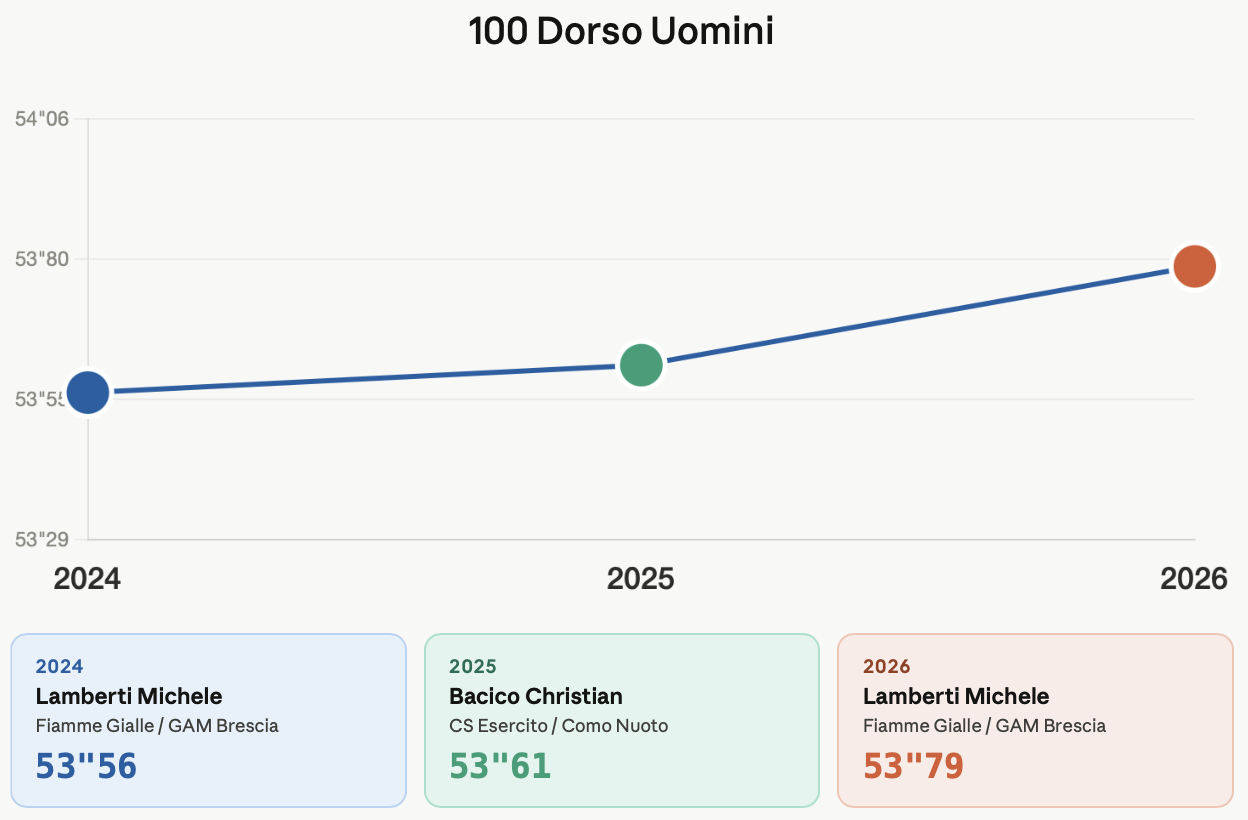Click the CS Esercito / Como Nuoto team text
1248x820 pixels.
pos(558,726)
